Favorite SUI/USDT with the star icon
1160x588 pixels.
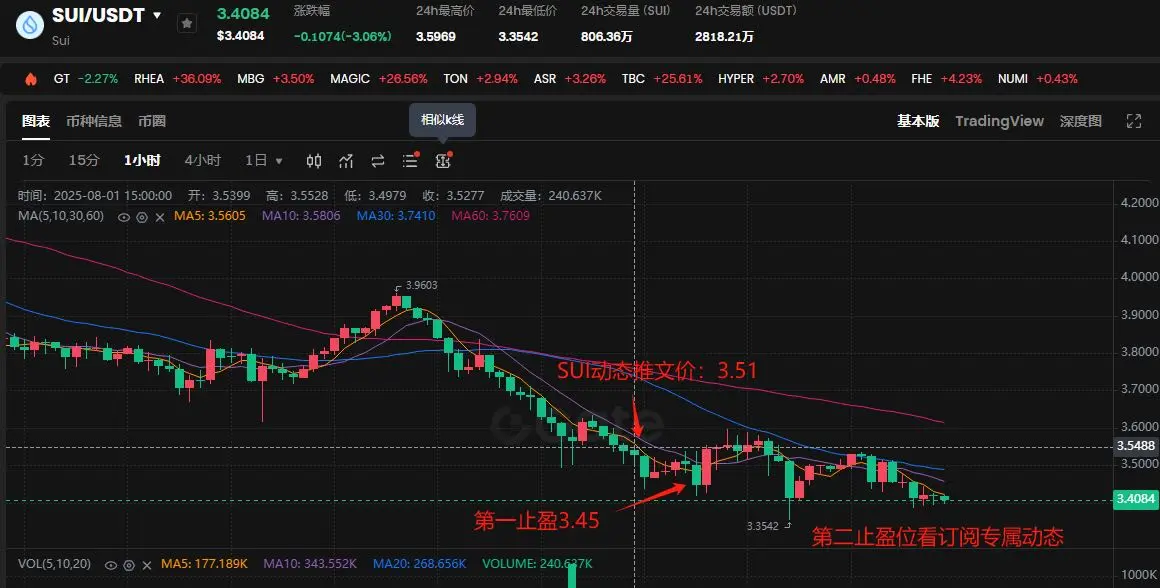point(187,24)
